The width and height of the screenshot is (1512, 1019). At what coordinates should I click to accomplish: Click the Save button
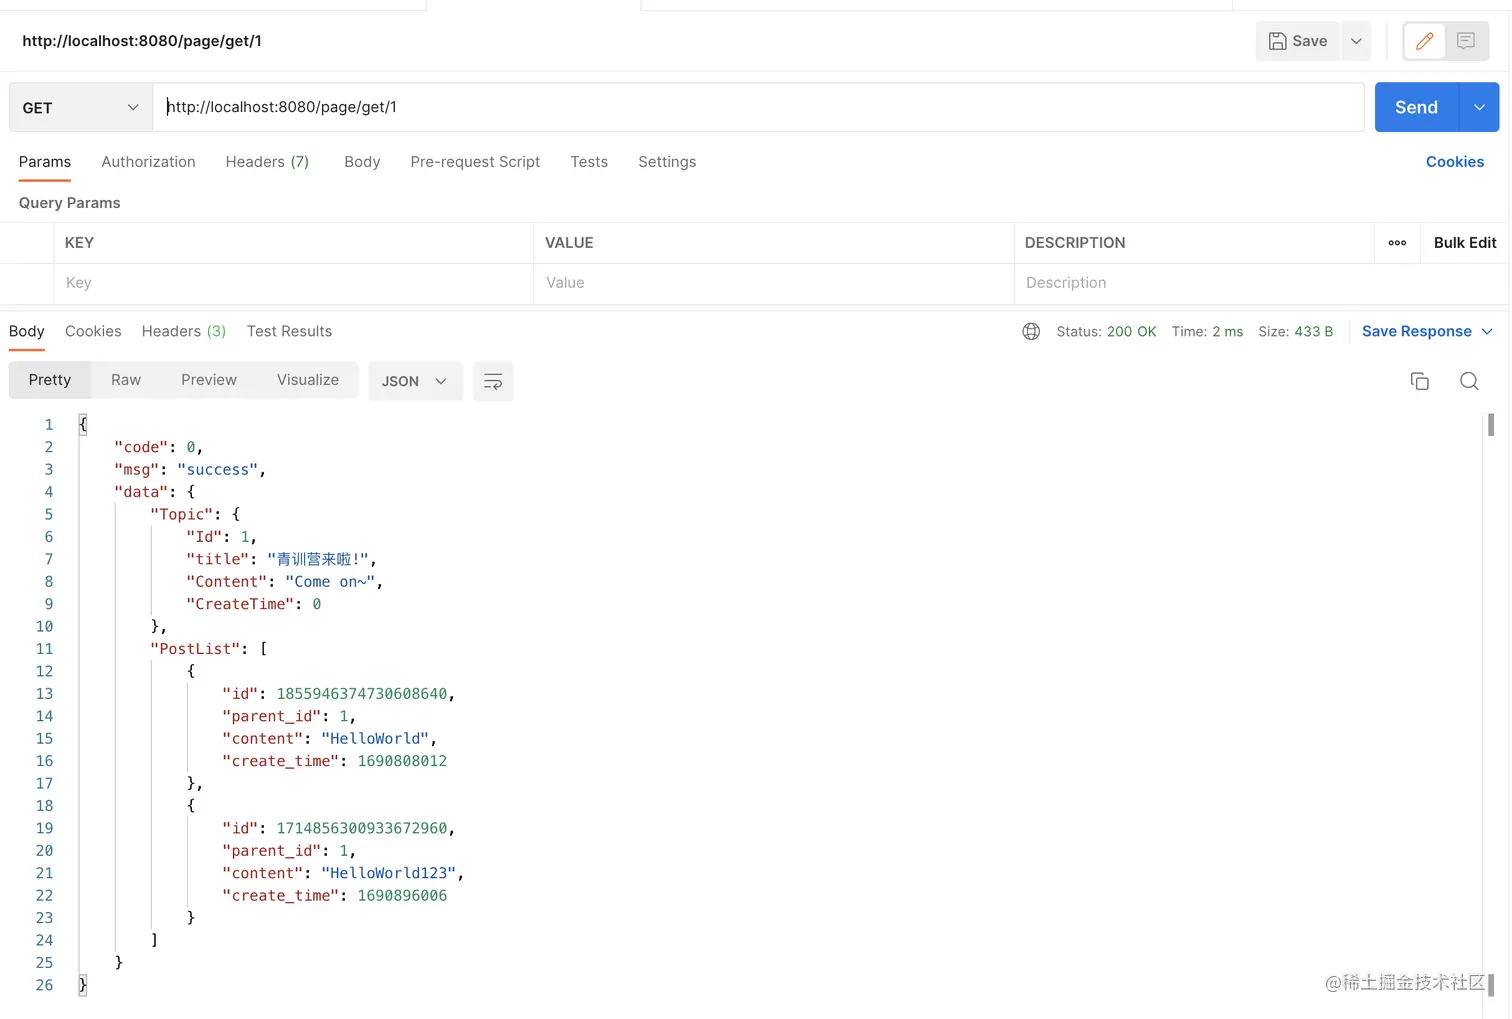tap(1298, 41)
